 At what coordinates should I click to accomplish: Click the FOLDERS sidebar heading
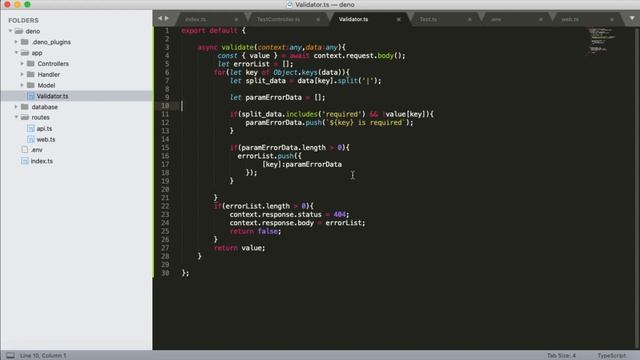23,20
